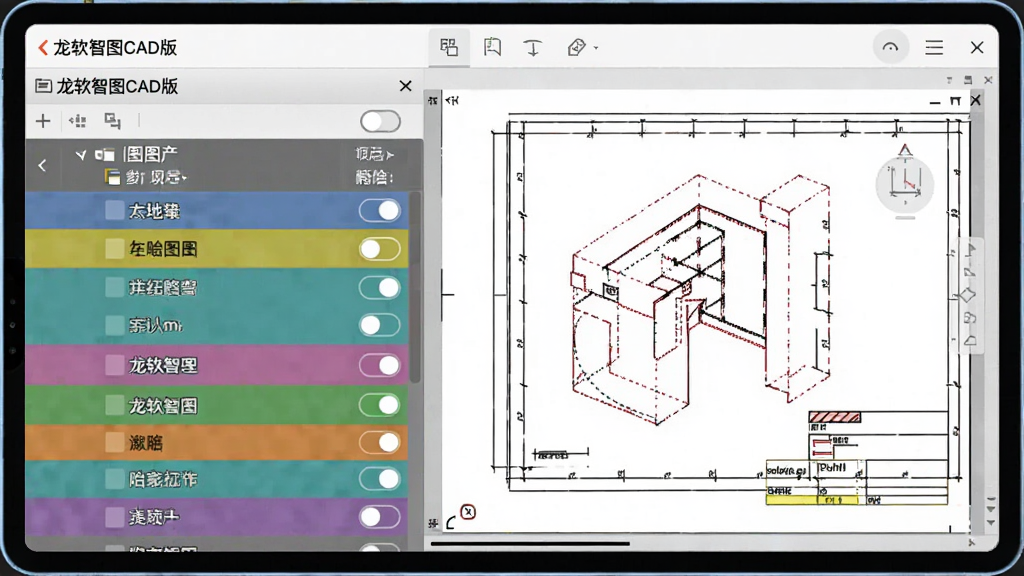Go back using the 龙软智图CAD版 title arrow
Image resolution: width=1024 pixels, height=576 pixels.
tap(43, 48)
